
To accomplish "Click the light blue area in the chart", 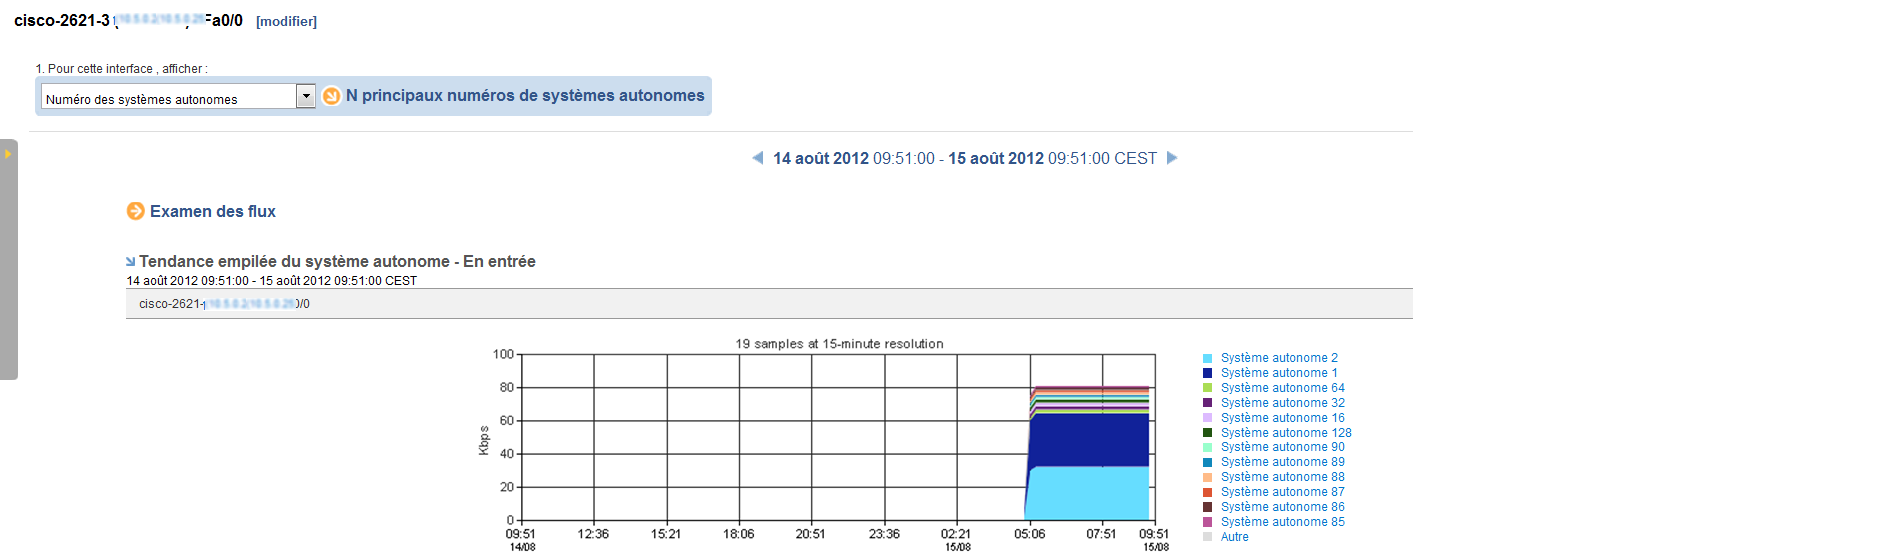I will coord(1090,493).
